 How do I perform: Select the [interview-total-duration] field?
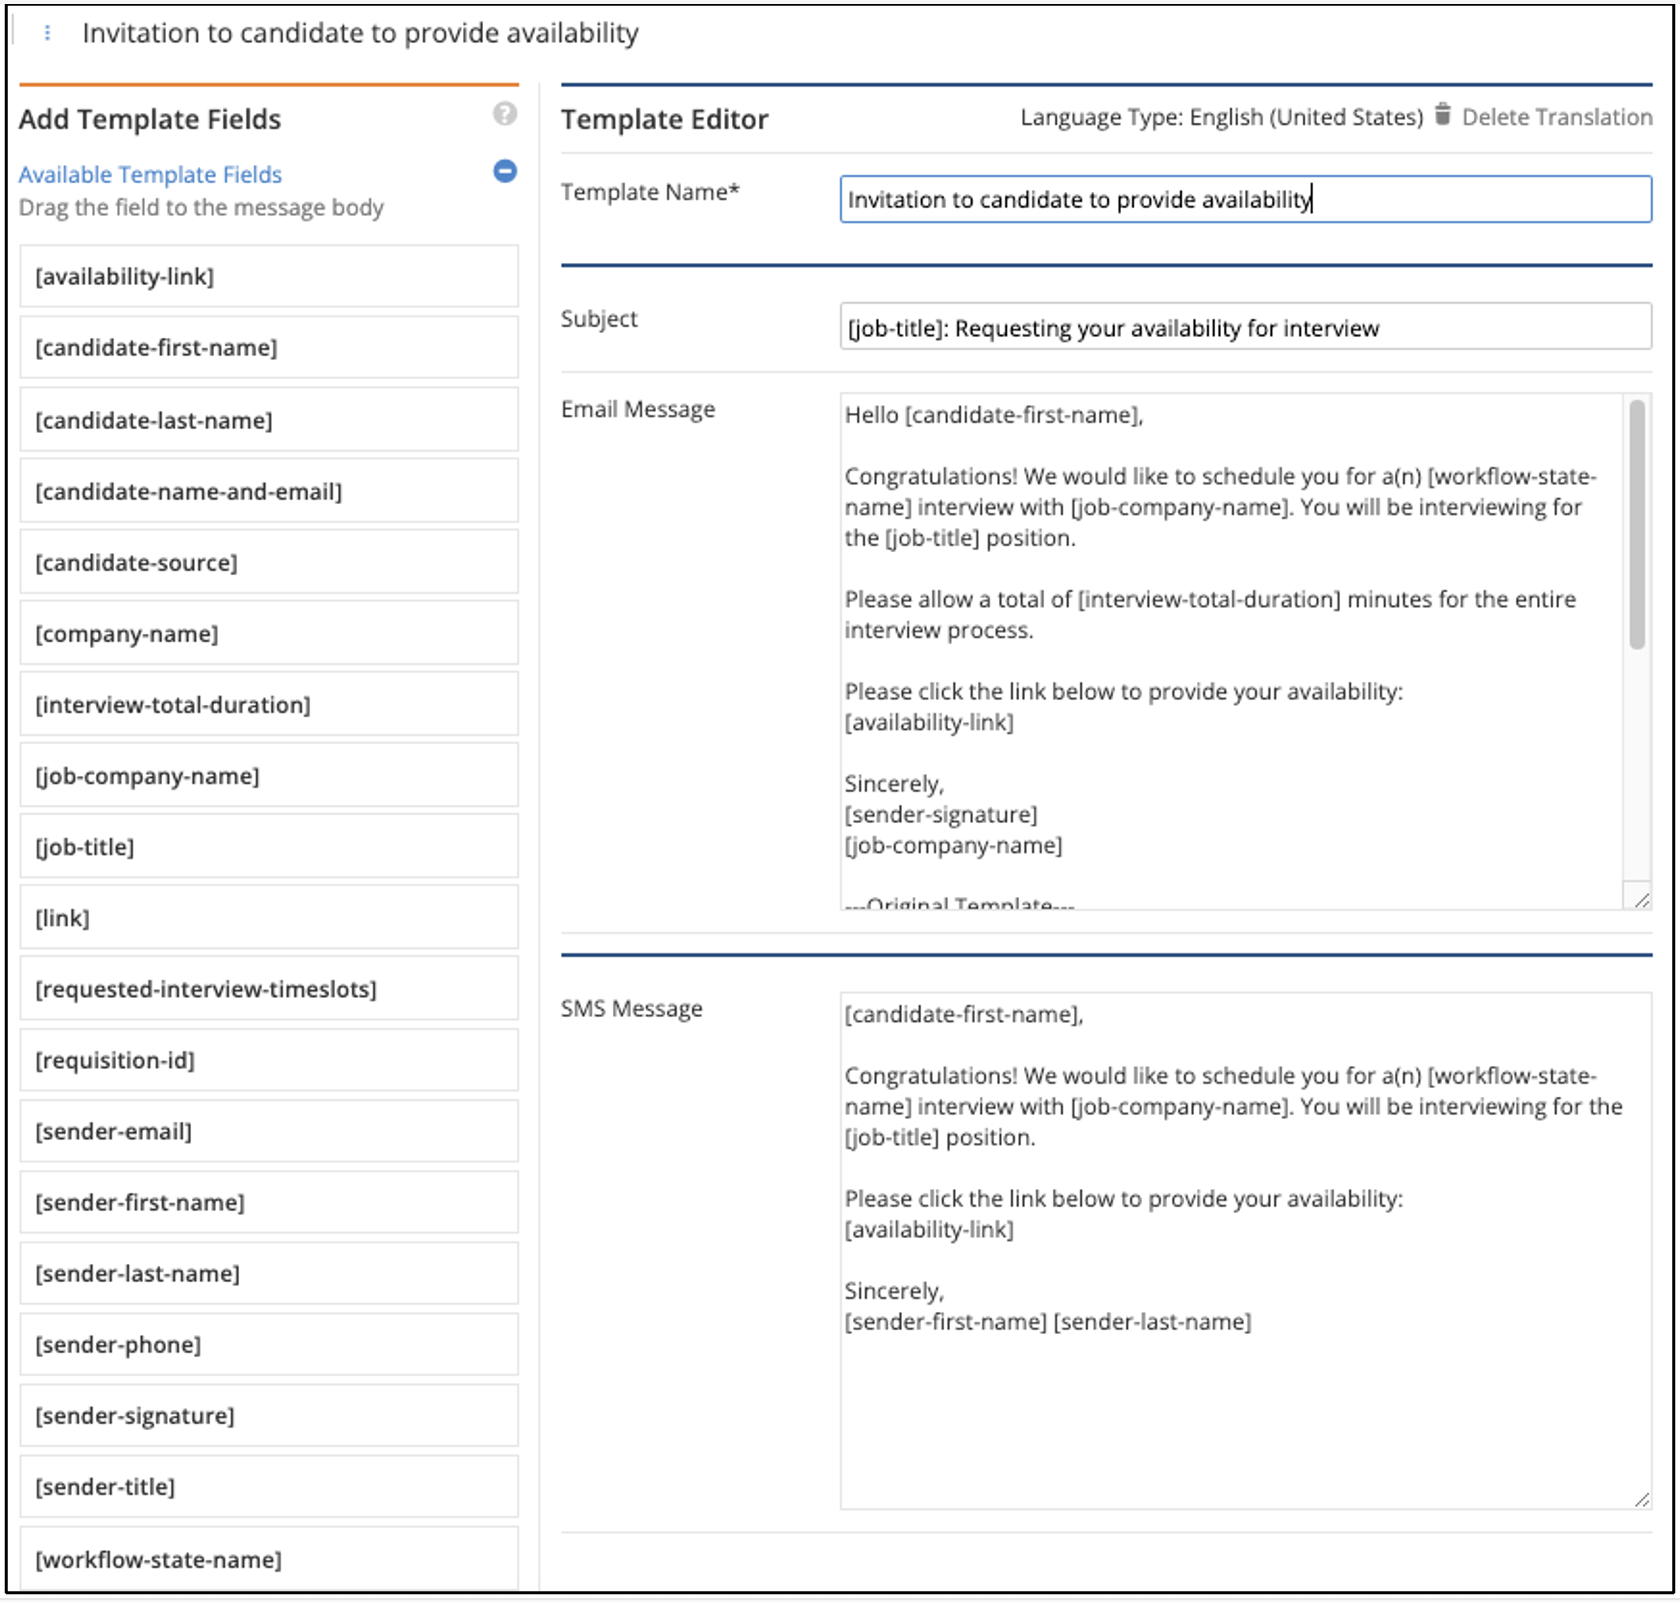click(269, 704)
